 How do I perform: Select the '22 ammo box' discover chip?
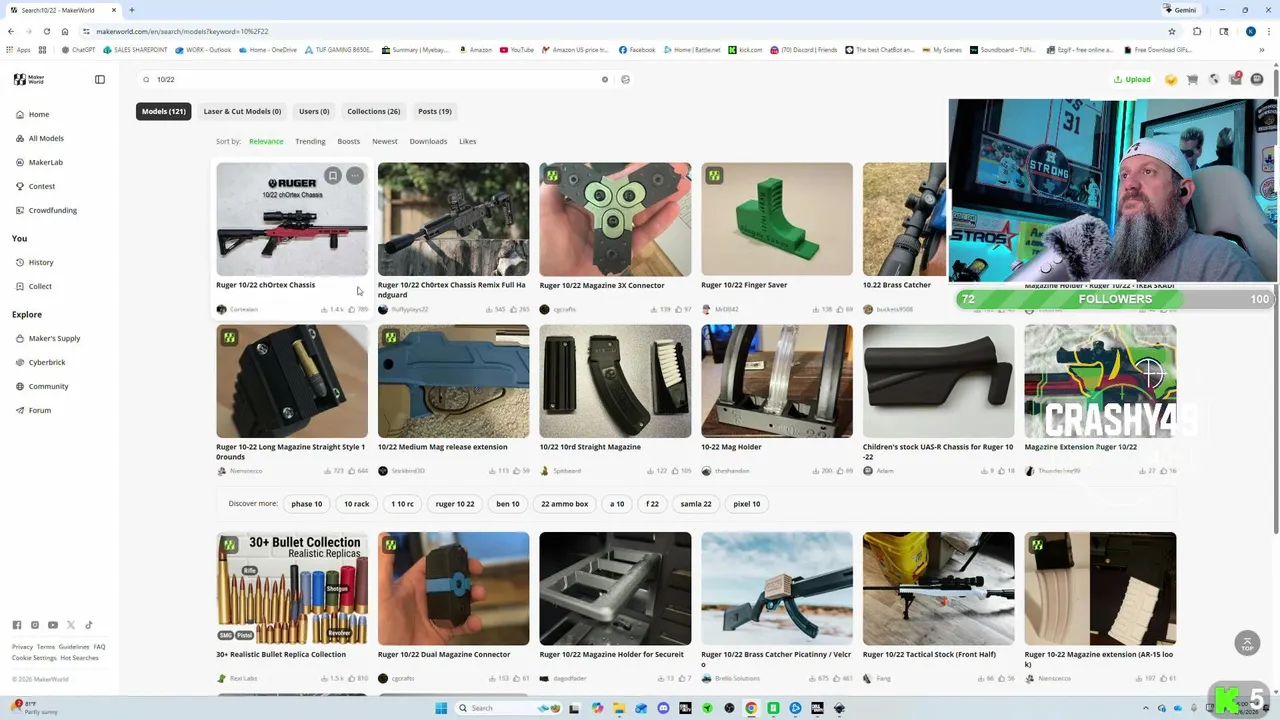tap(565, 504)
